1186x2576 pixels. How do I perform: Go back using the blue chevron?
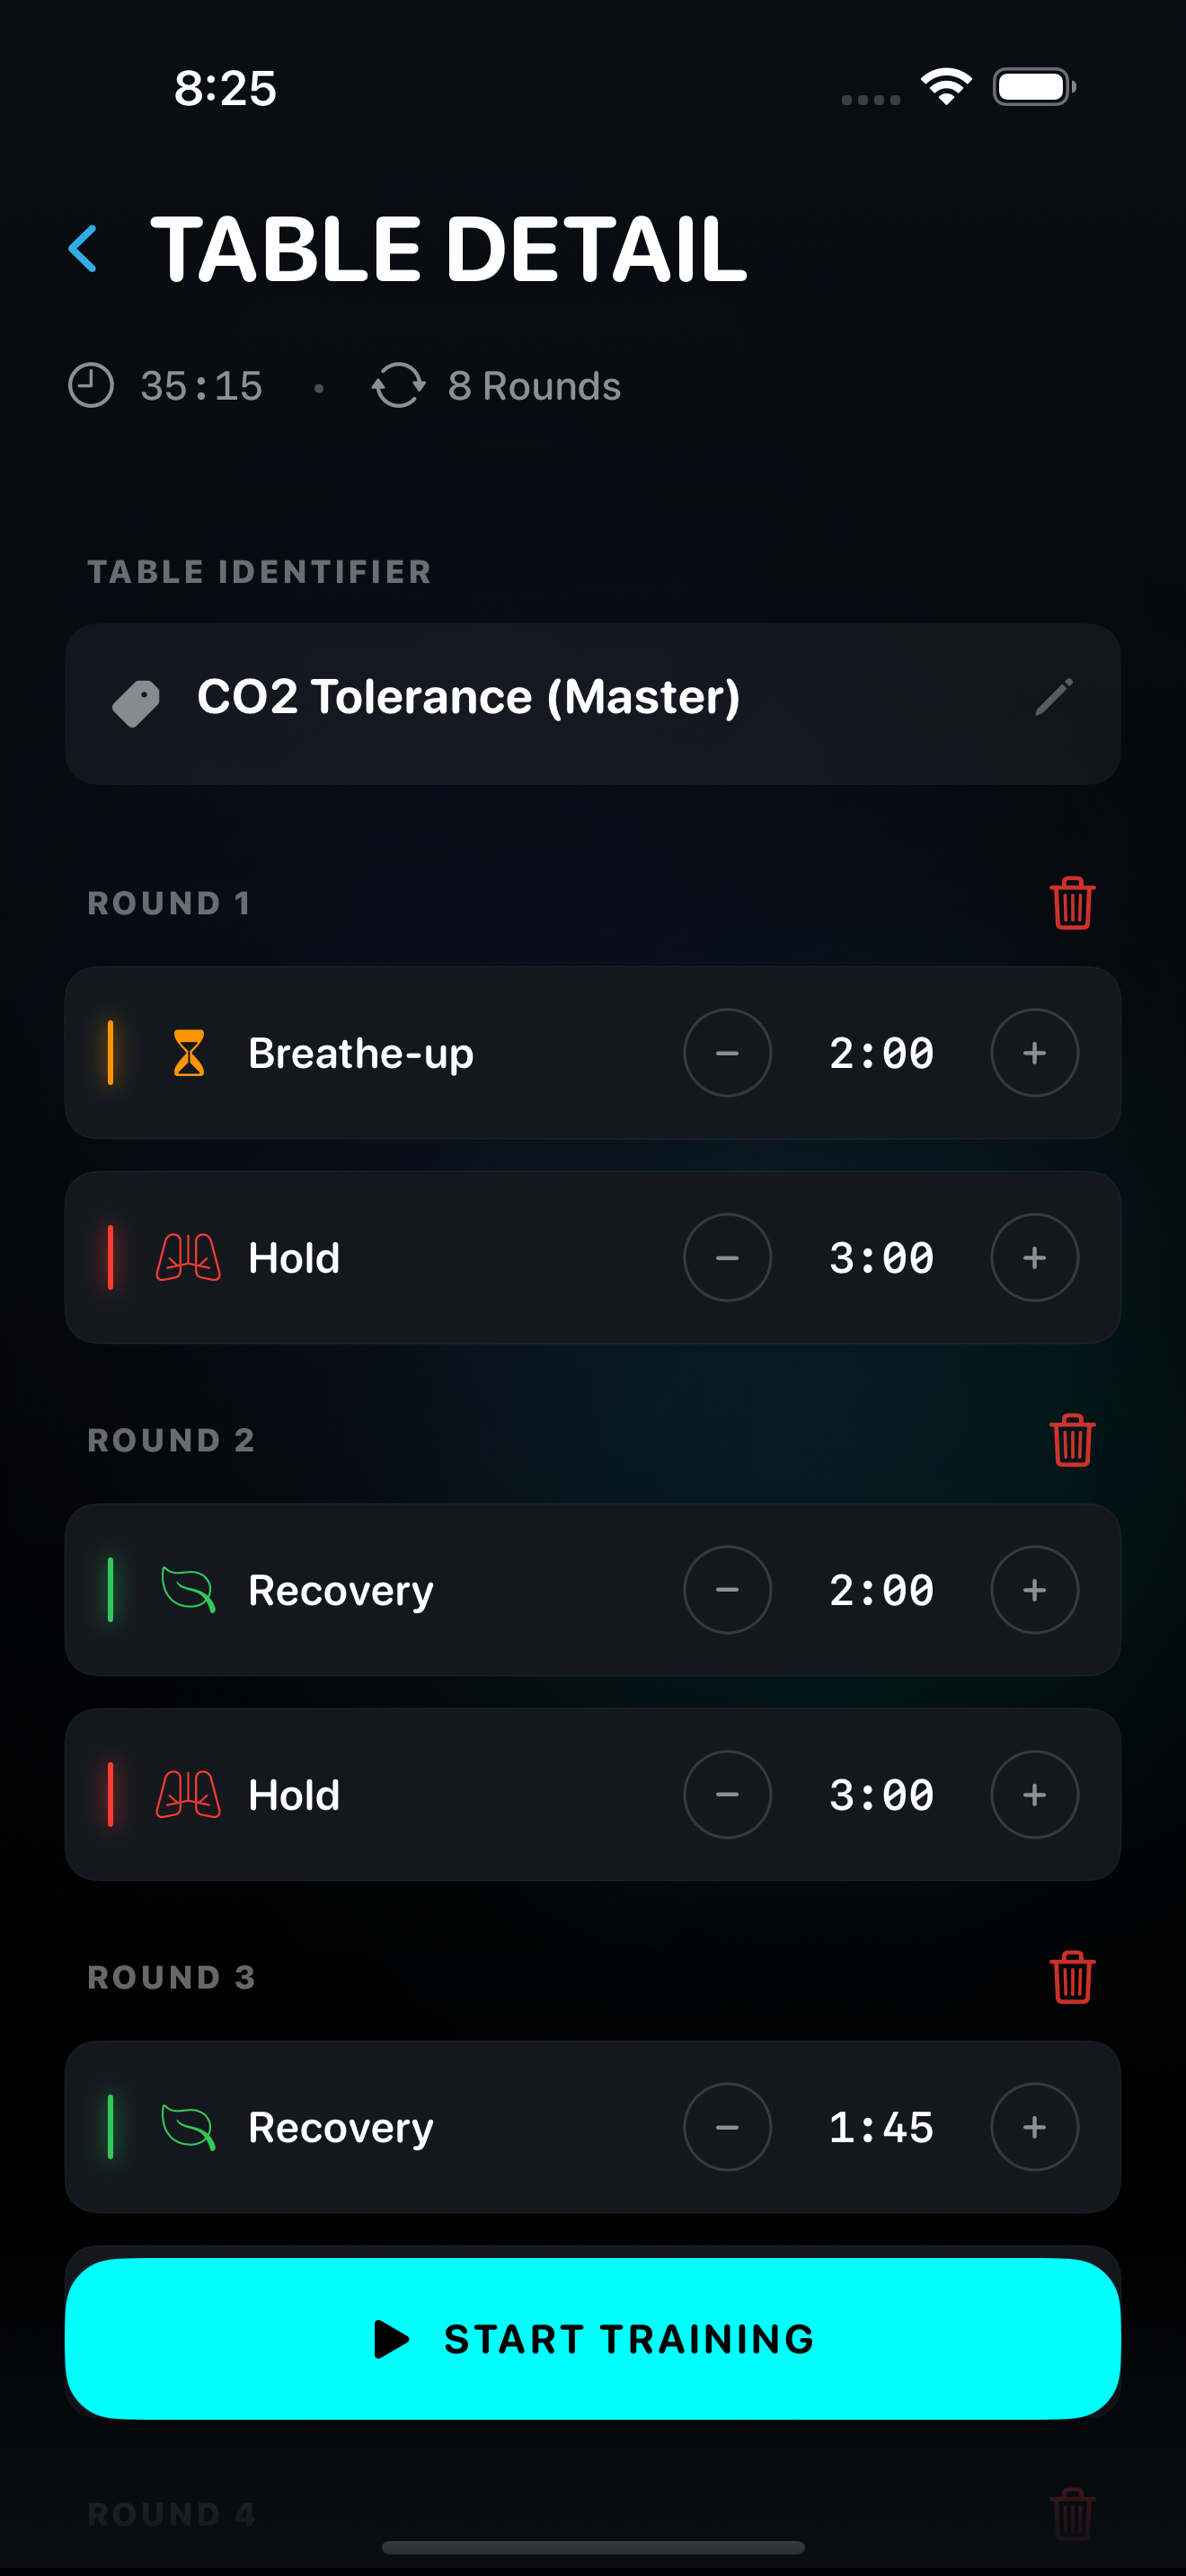[x=83, y=248]
